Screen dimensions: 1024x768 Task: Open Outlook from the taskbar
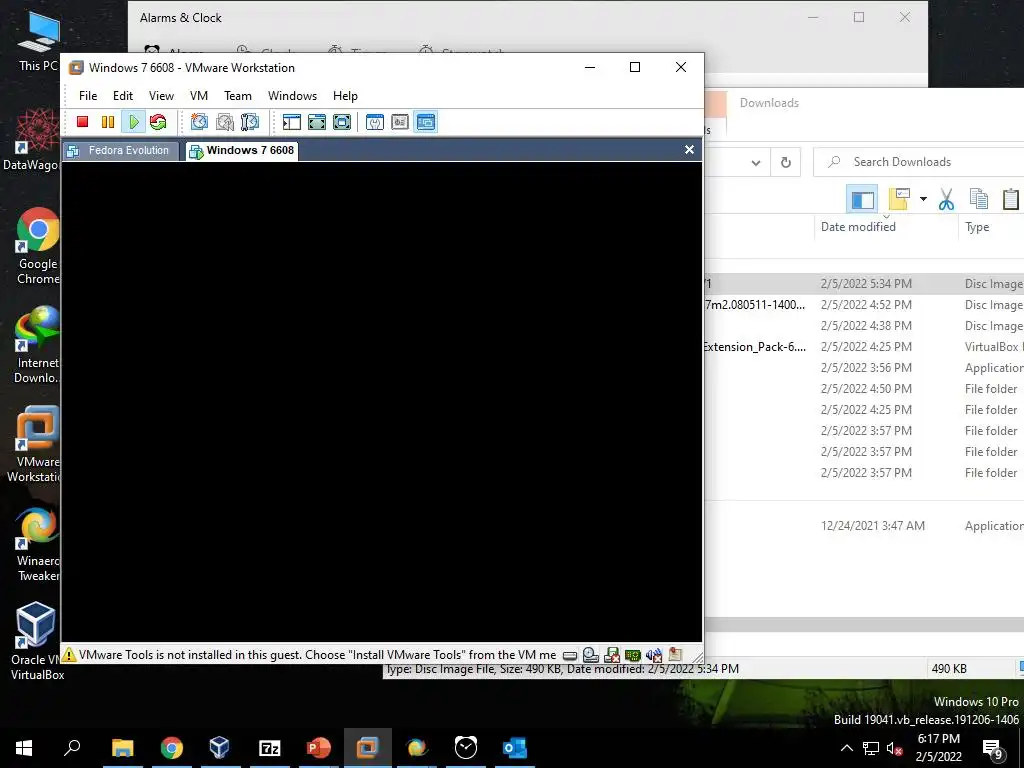(515, 748)
